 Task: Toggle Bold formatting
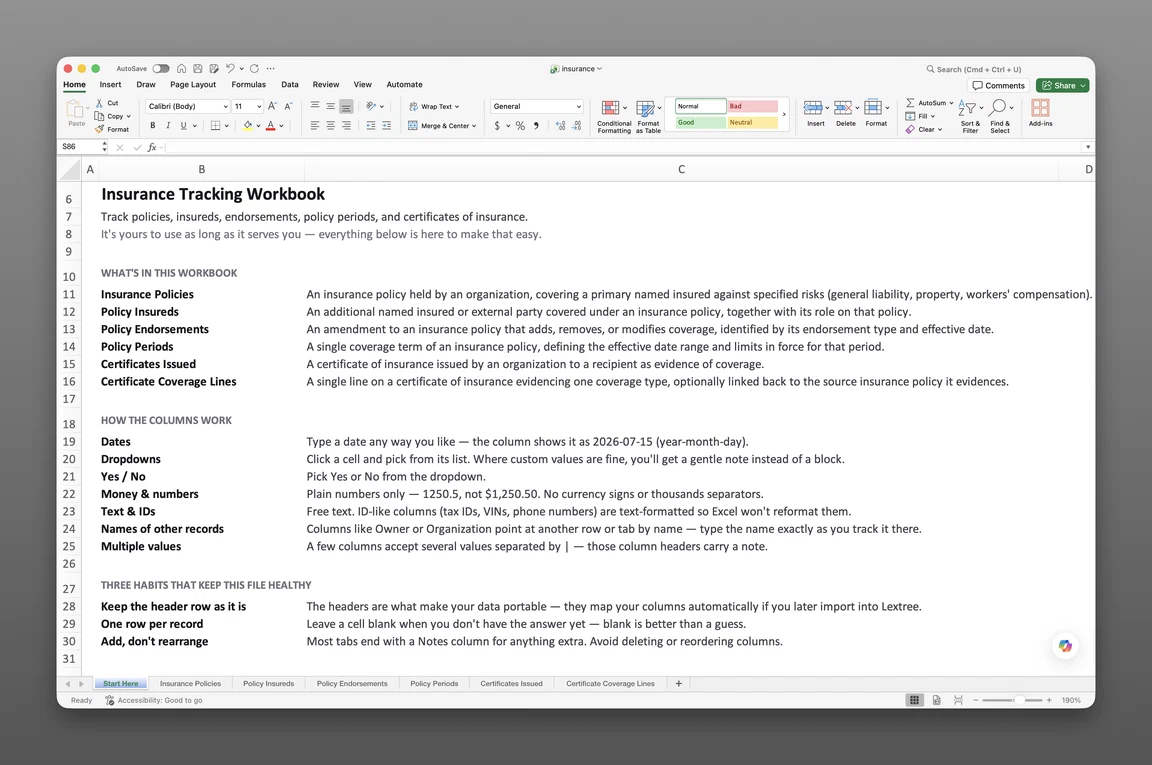point(153,126)
